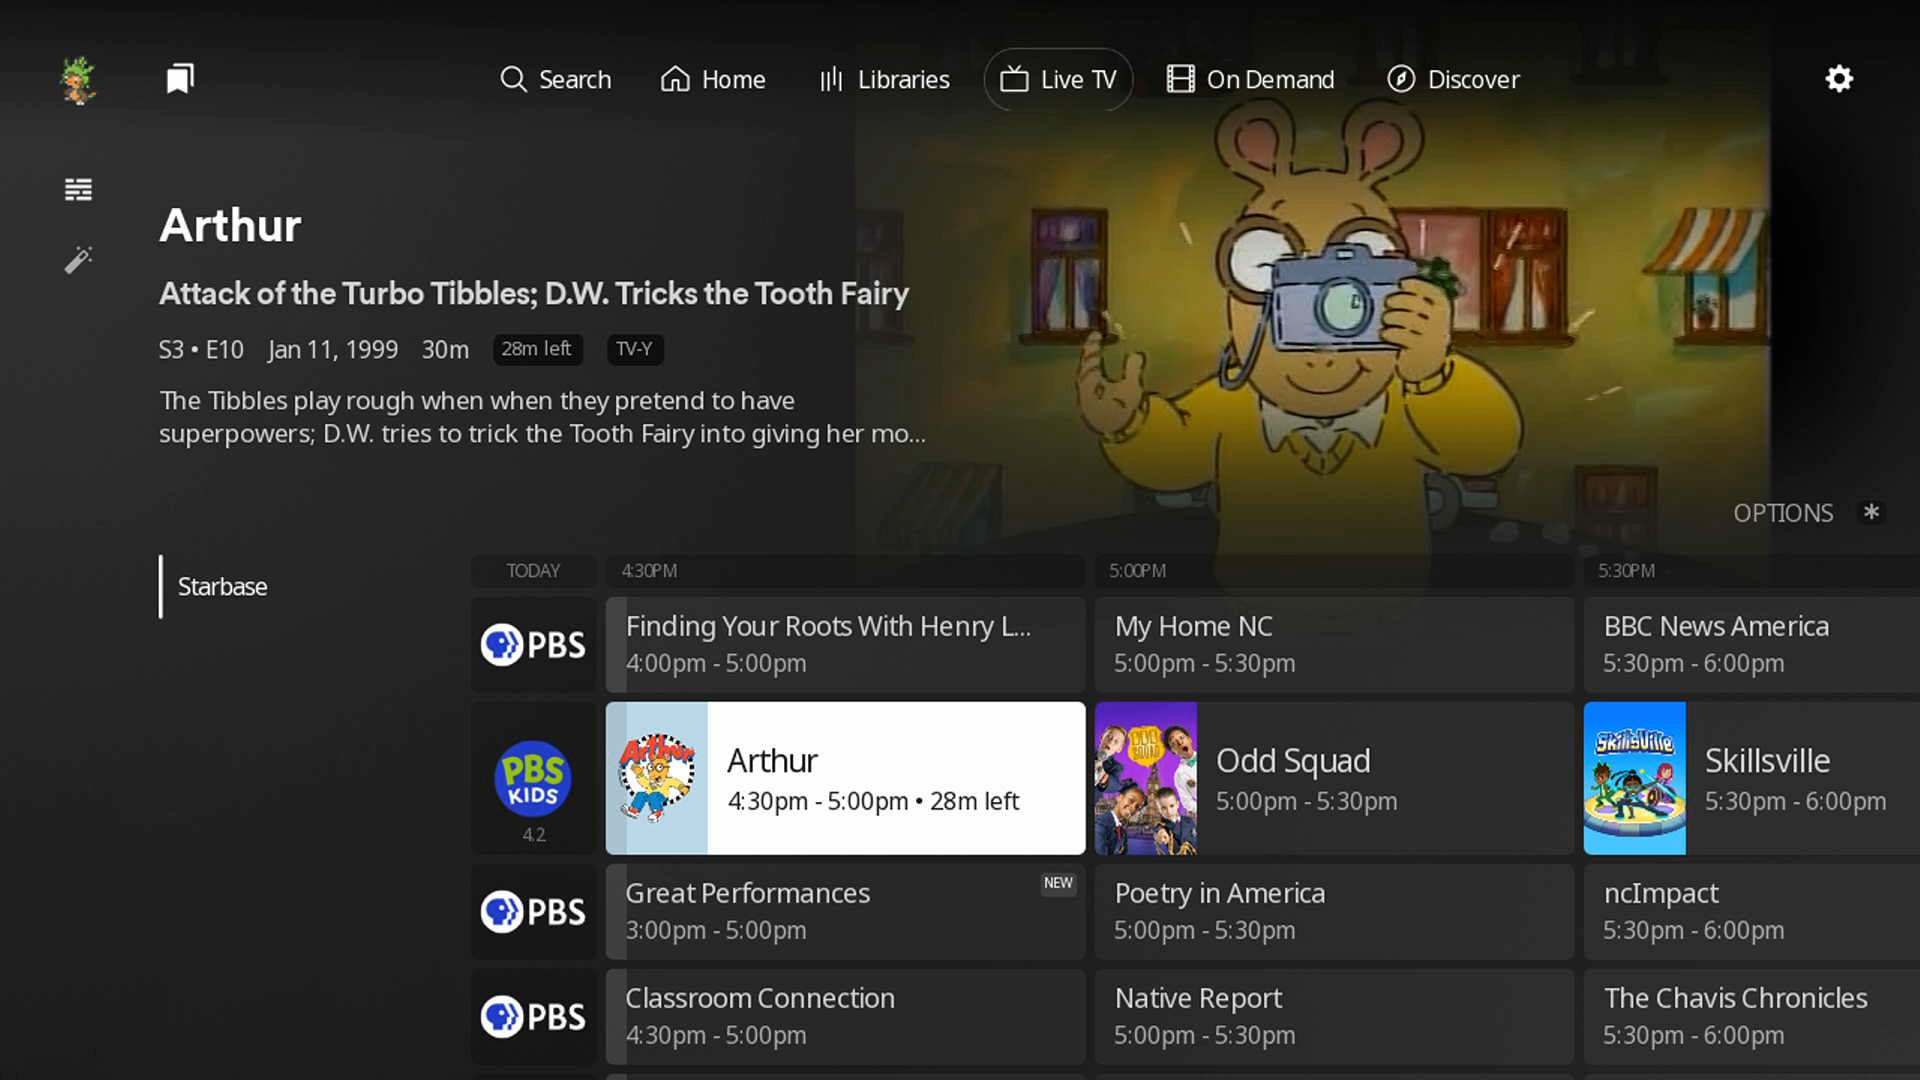
Task: Select the Live TV tab
Action: 1058,79
